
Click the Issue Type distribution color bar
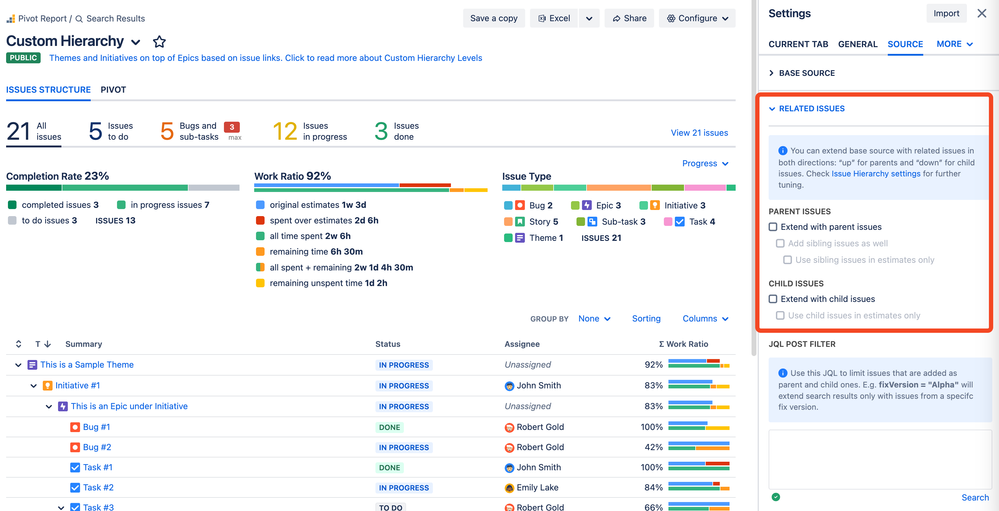point(619,188)
